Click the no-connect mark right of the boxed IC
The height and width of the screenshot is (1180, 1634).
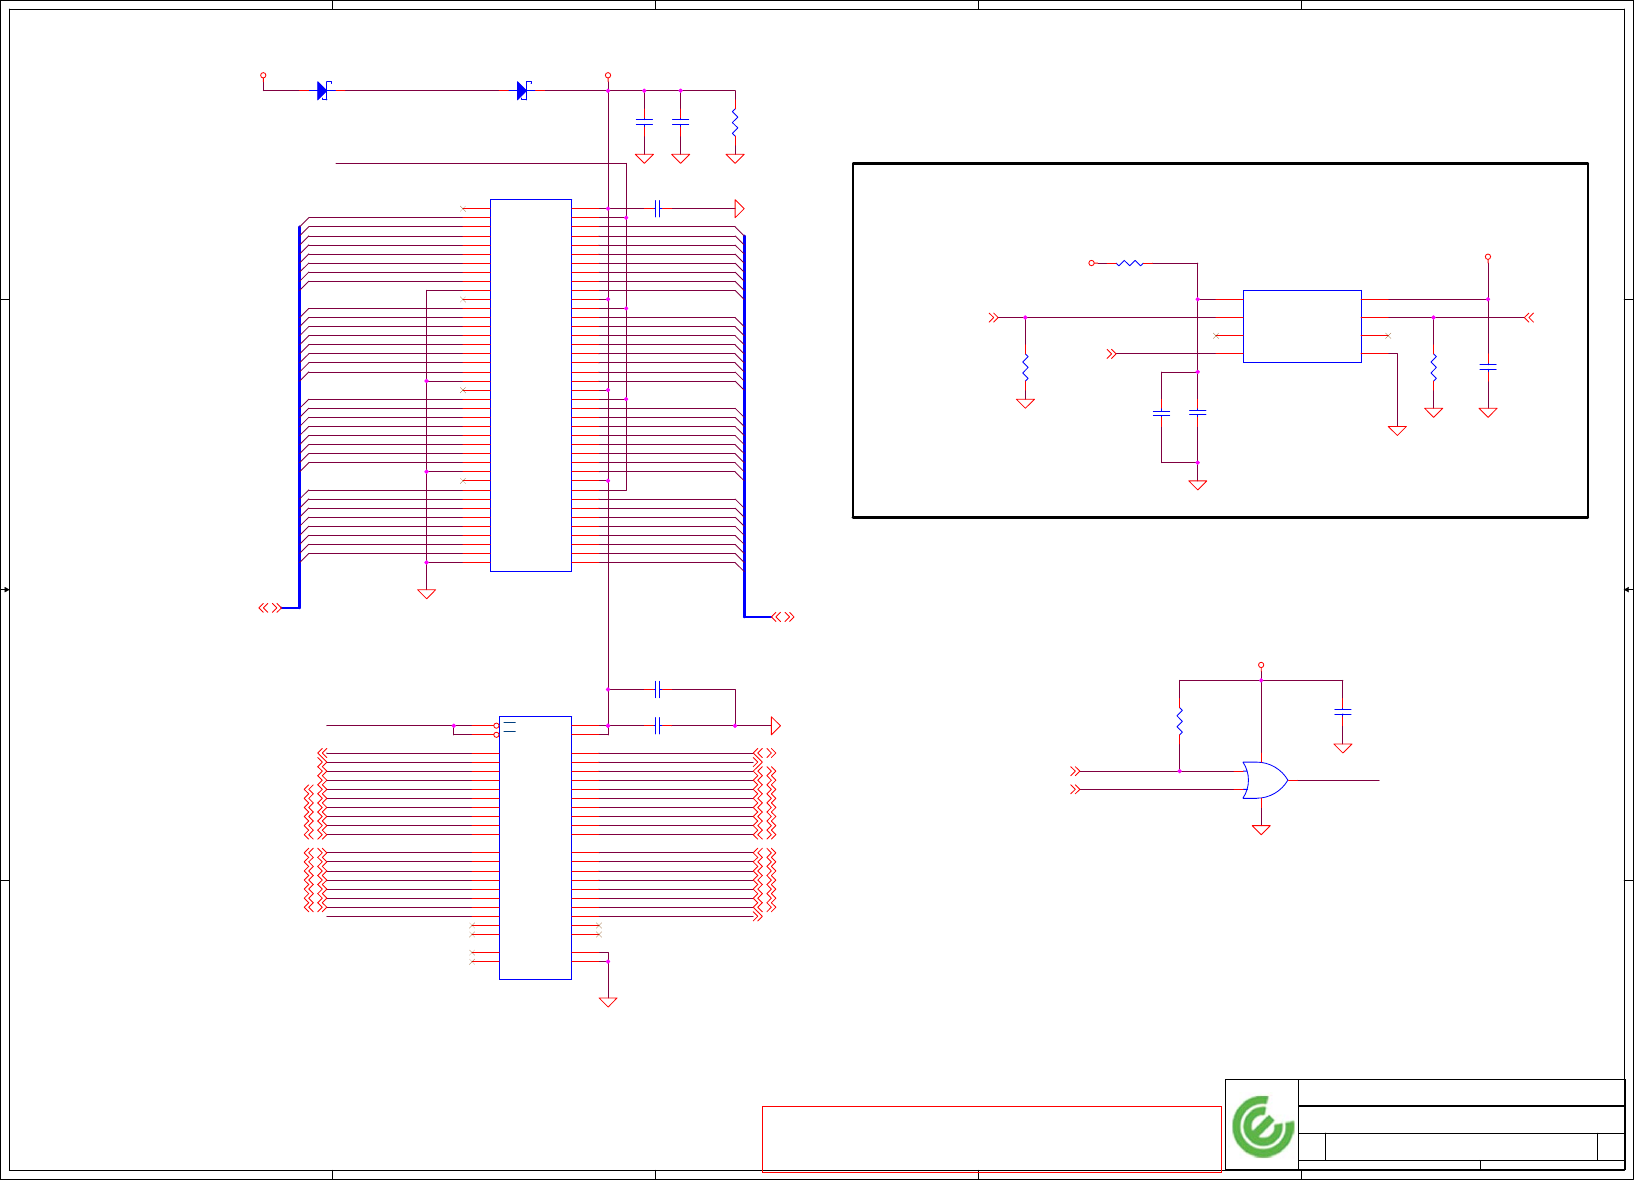pos(1388,336)
